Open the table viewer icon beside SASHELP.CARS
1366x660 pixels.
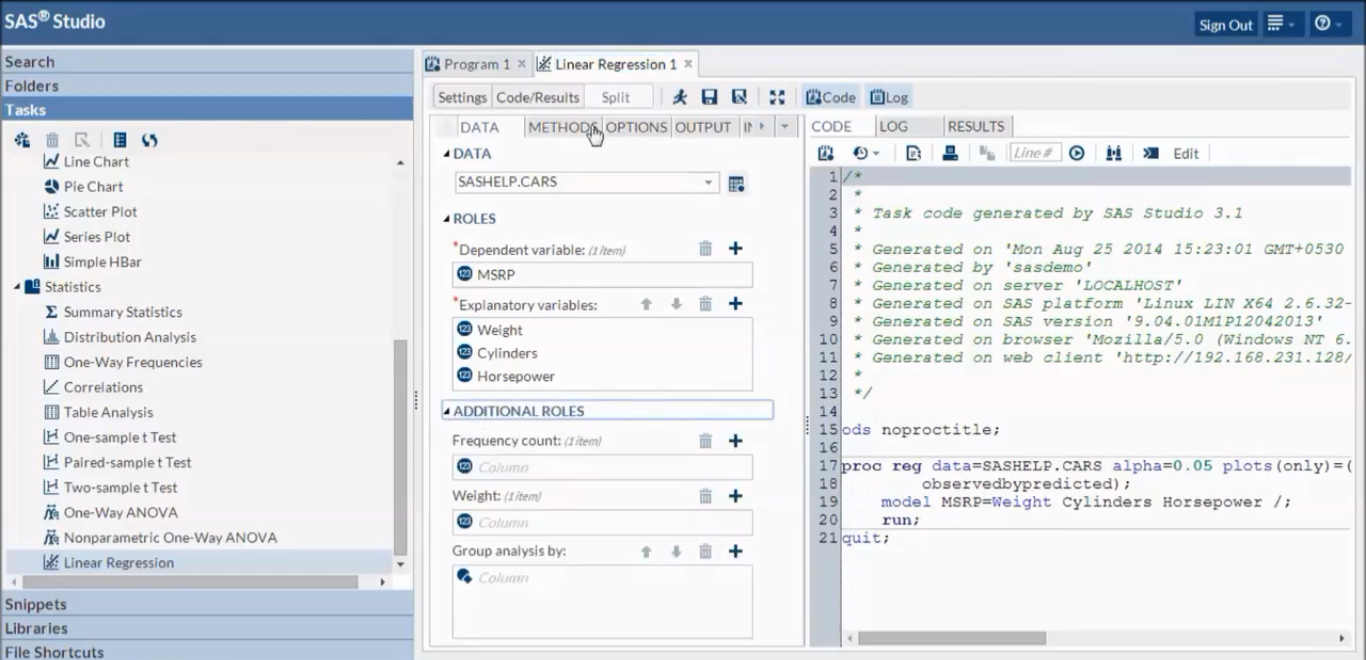737,183
